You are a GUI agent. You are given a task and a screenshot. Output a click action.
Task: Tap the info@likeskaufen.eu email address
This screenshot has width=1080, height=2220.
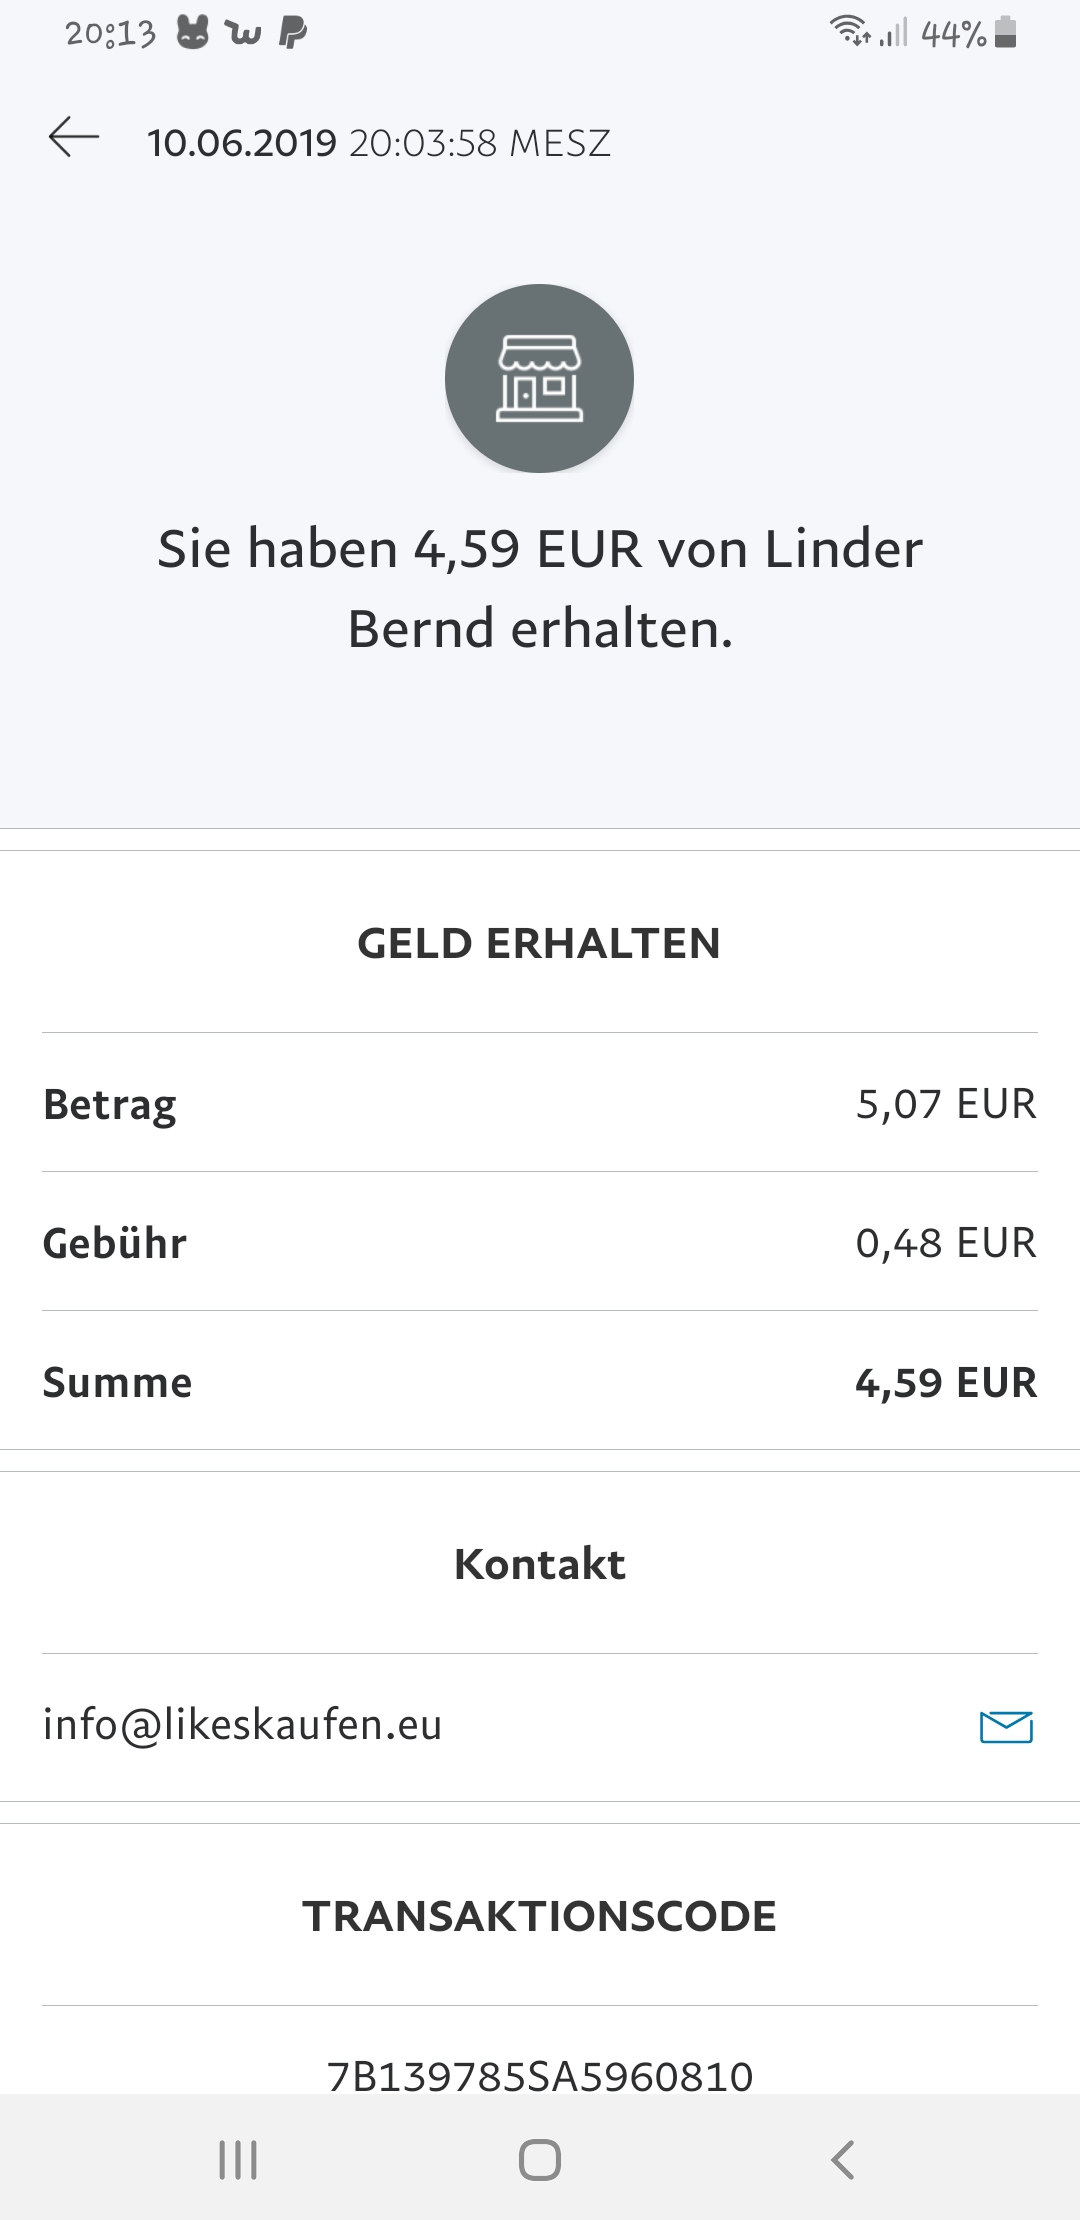[242, 1725]
